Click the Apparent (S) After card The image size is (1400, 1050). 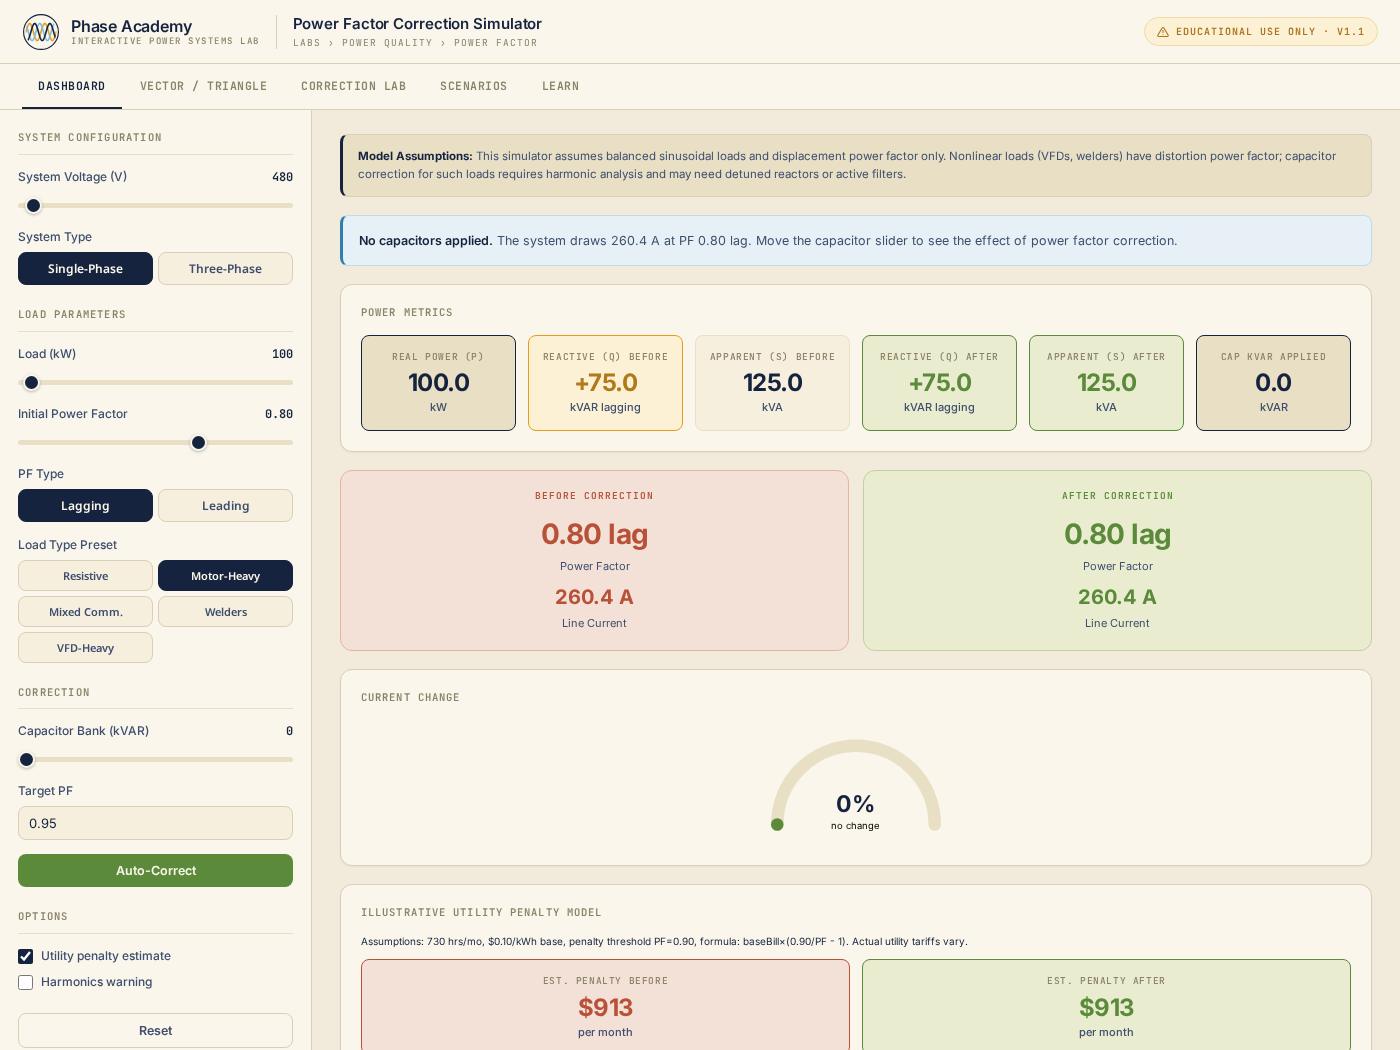(1106, 383)
